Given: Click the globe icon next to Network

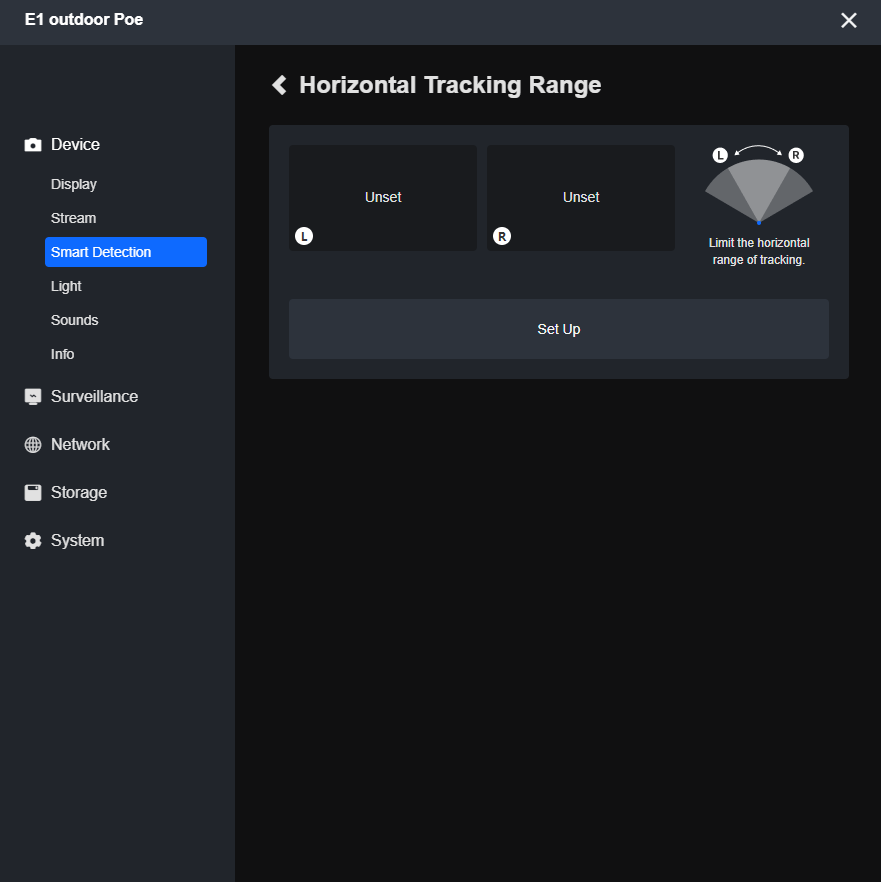Looking at the screenshot, I should click(x=33, y=444).
